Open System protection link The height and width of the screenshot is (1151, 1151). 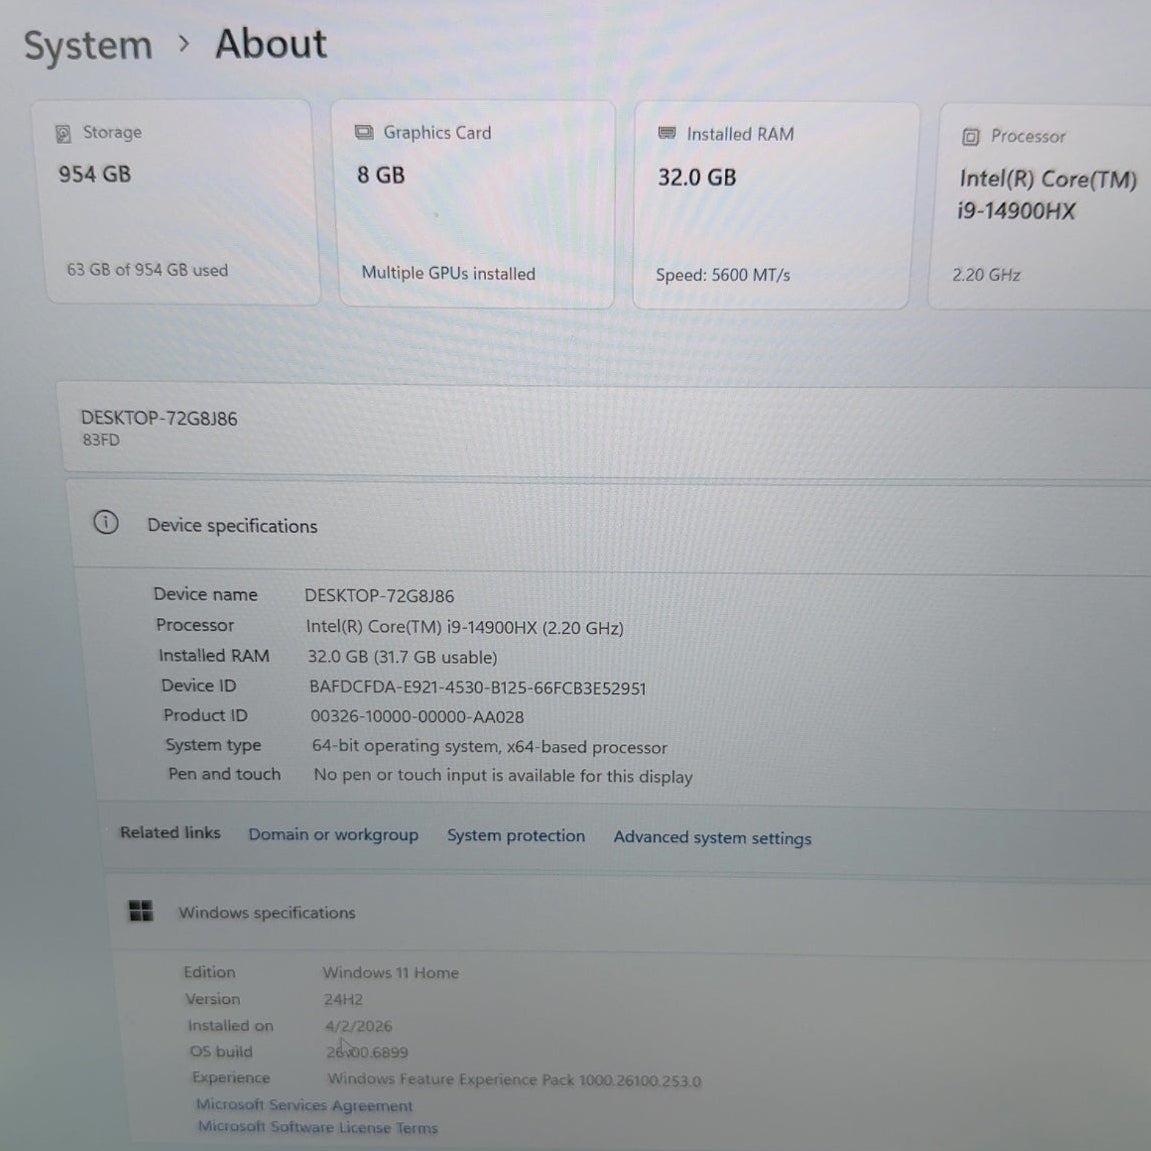[516, 836]
